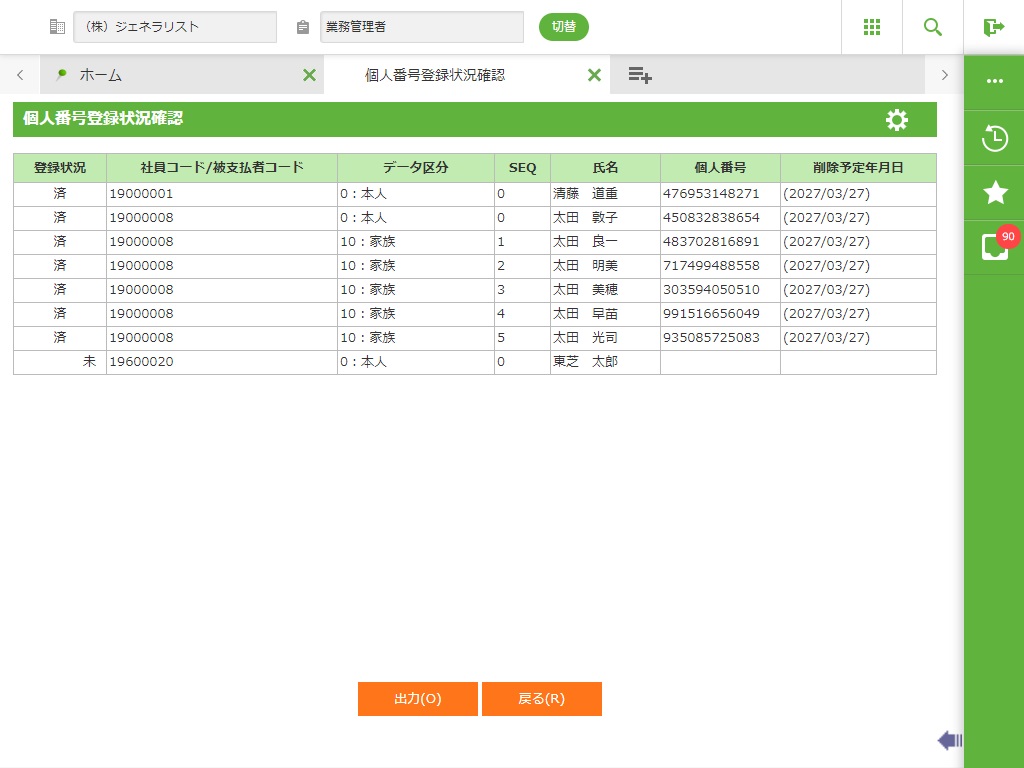Image resolution: width=1024 pixels, height=768 pixels.
Task: Collapse sidebar with purple arrow icon
Action: click(949, 740)
